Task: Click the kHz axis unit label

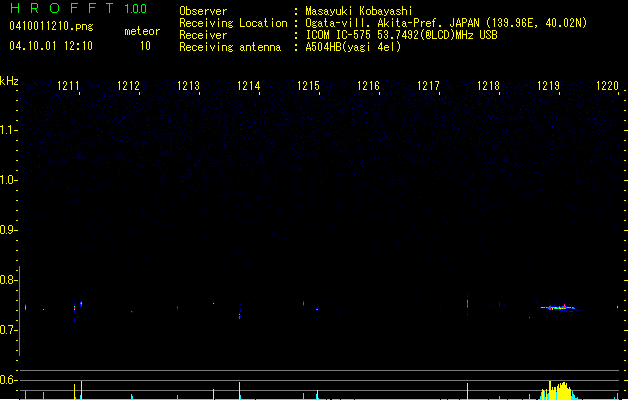Action: point(9,81)
